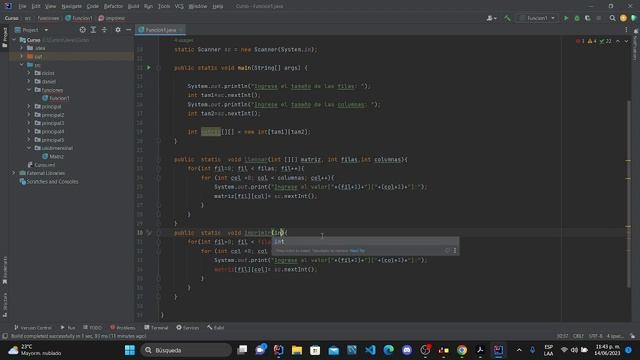Select the int completion suggestion
The height and width of the screenshot is (360, 640).
[x=365, y=242]
